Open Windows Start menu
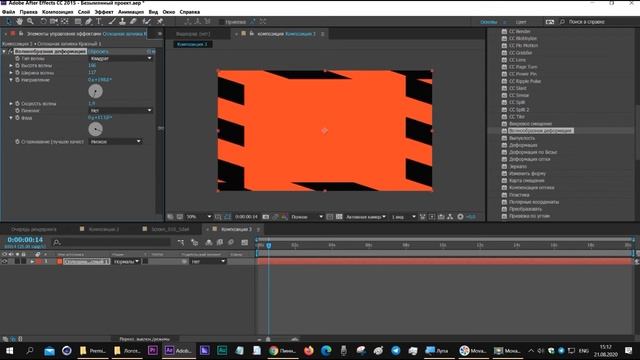Image resolution: width=640 pixels, height=360 pixels. pyautogui.click(x=9, y=351)
